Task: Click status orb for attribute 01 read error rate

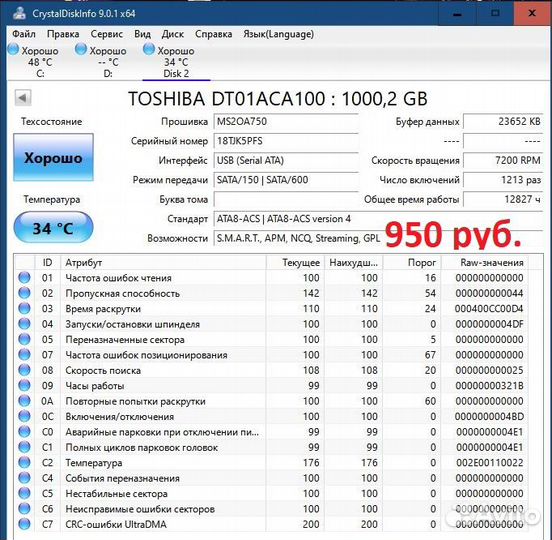Action: click(x=24, y=277)
